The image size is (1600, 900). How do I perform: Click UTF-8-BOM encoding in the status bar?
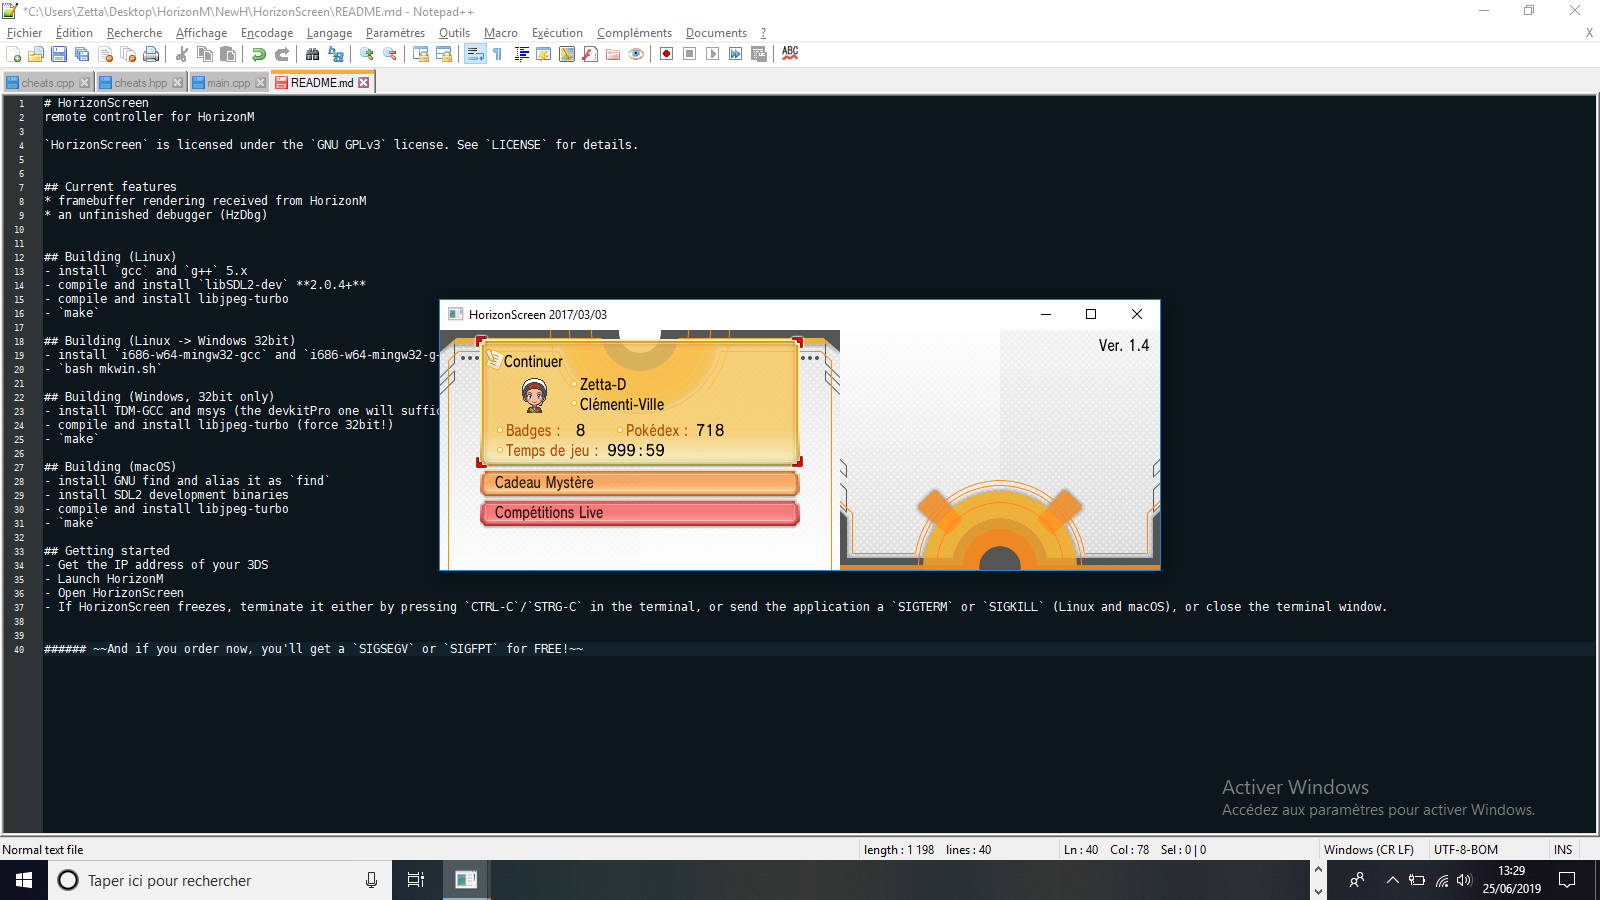(x=1466, y=850)
